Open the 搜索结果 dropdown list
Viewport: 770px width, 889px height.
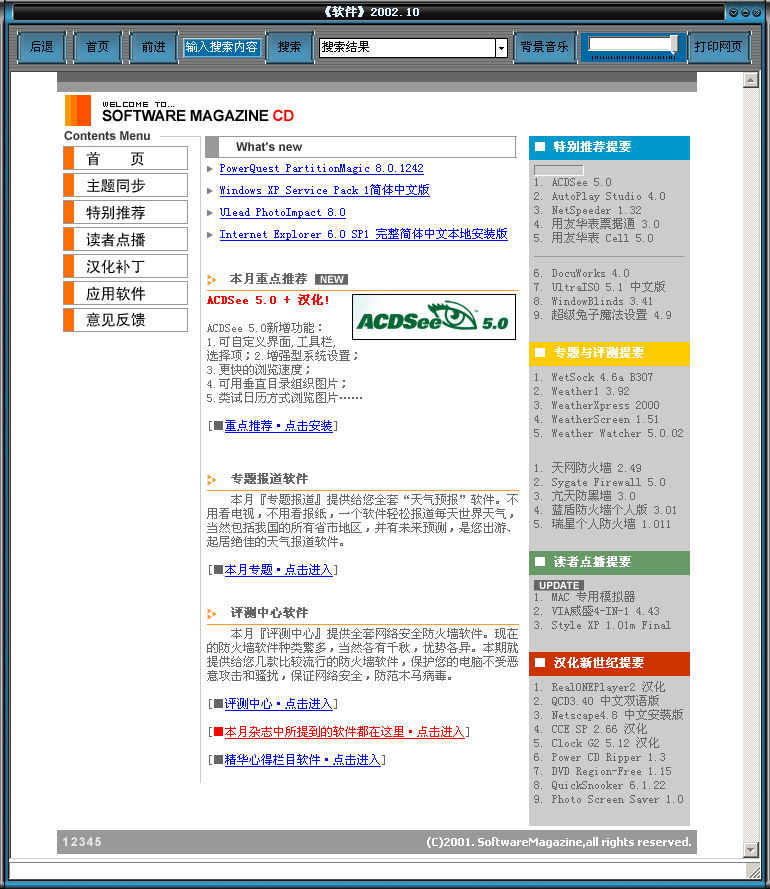tap(501, 48)
